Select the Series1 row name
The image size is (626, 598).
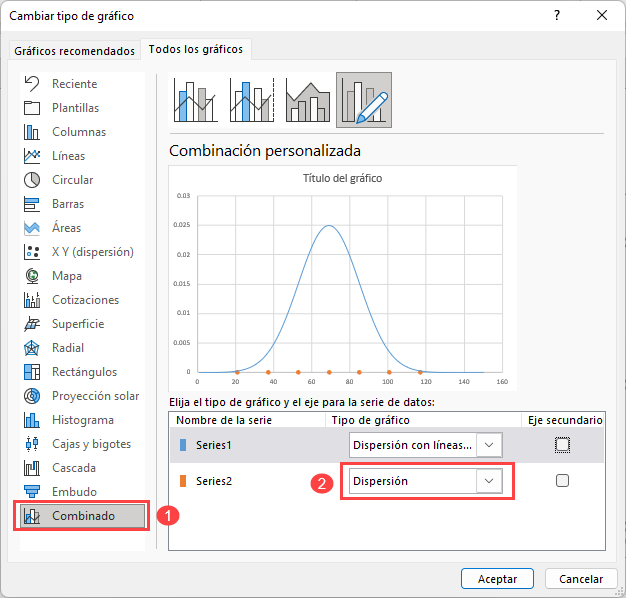click(x=214, y=445)
